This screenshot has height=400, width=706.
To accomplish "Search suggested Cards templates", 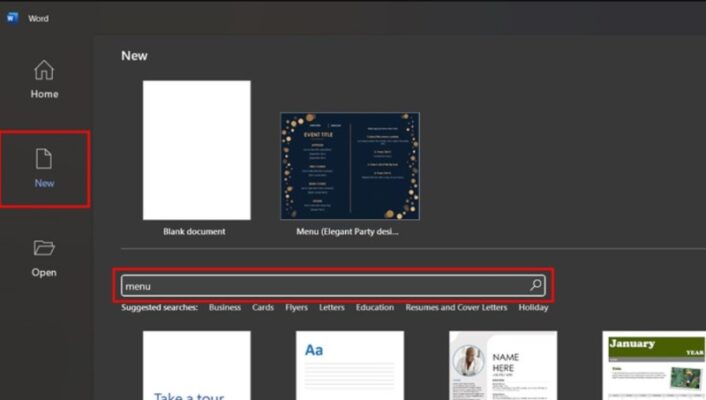I will click(263, 307).
